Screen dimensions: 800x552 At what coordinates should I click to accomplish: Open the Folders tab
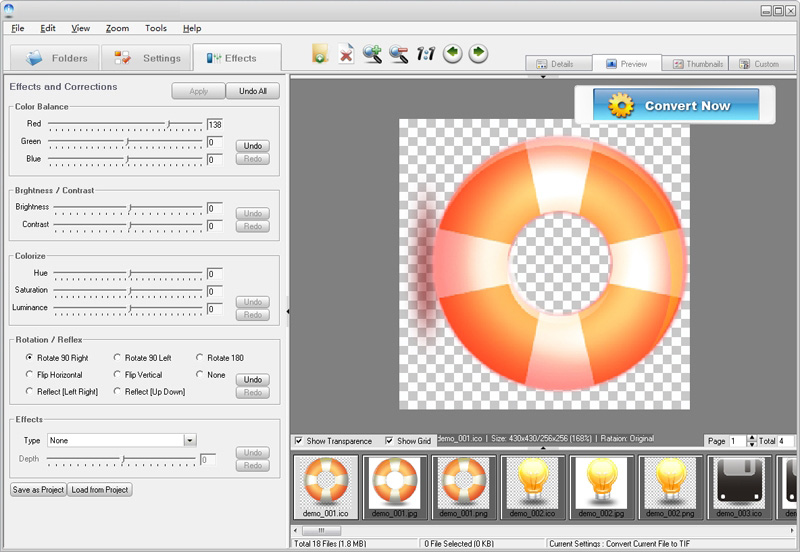pos(55,58)
